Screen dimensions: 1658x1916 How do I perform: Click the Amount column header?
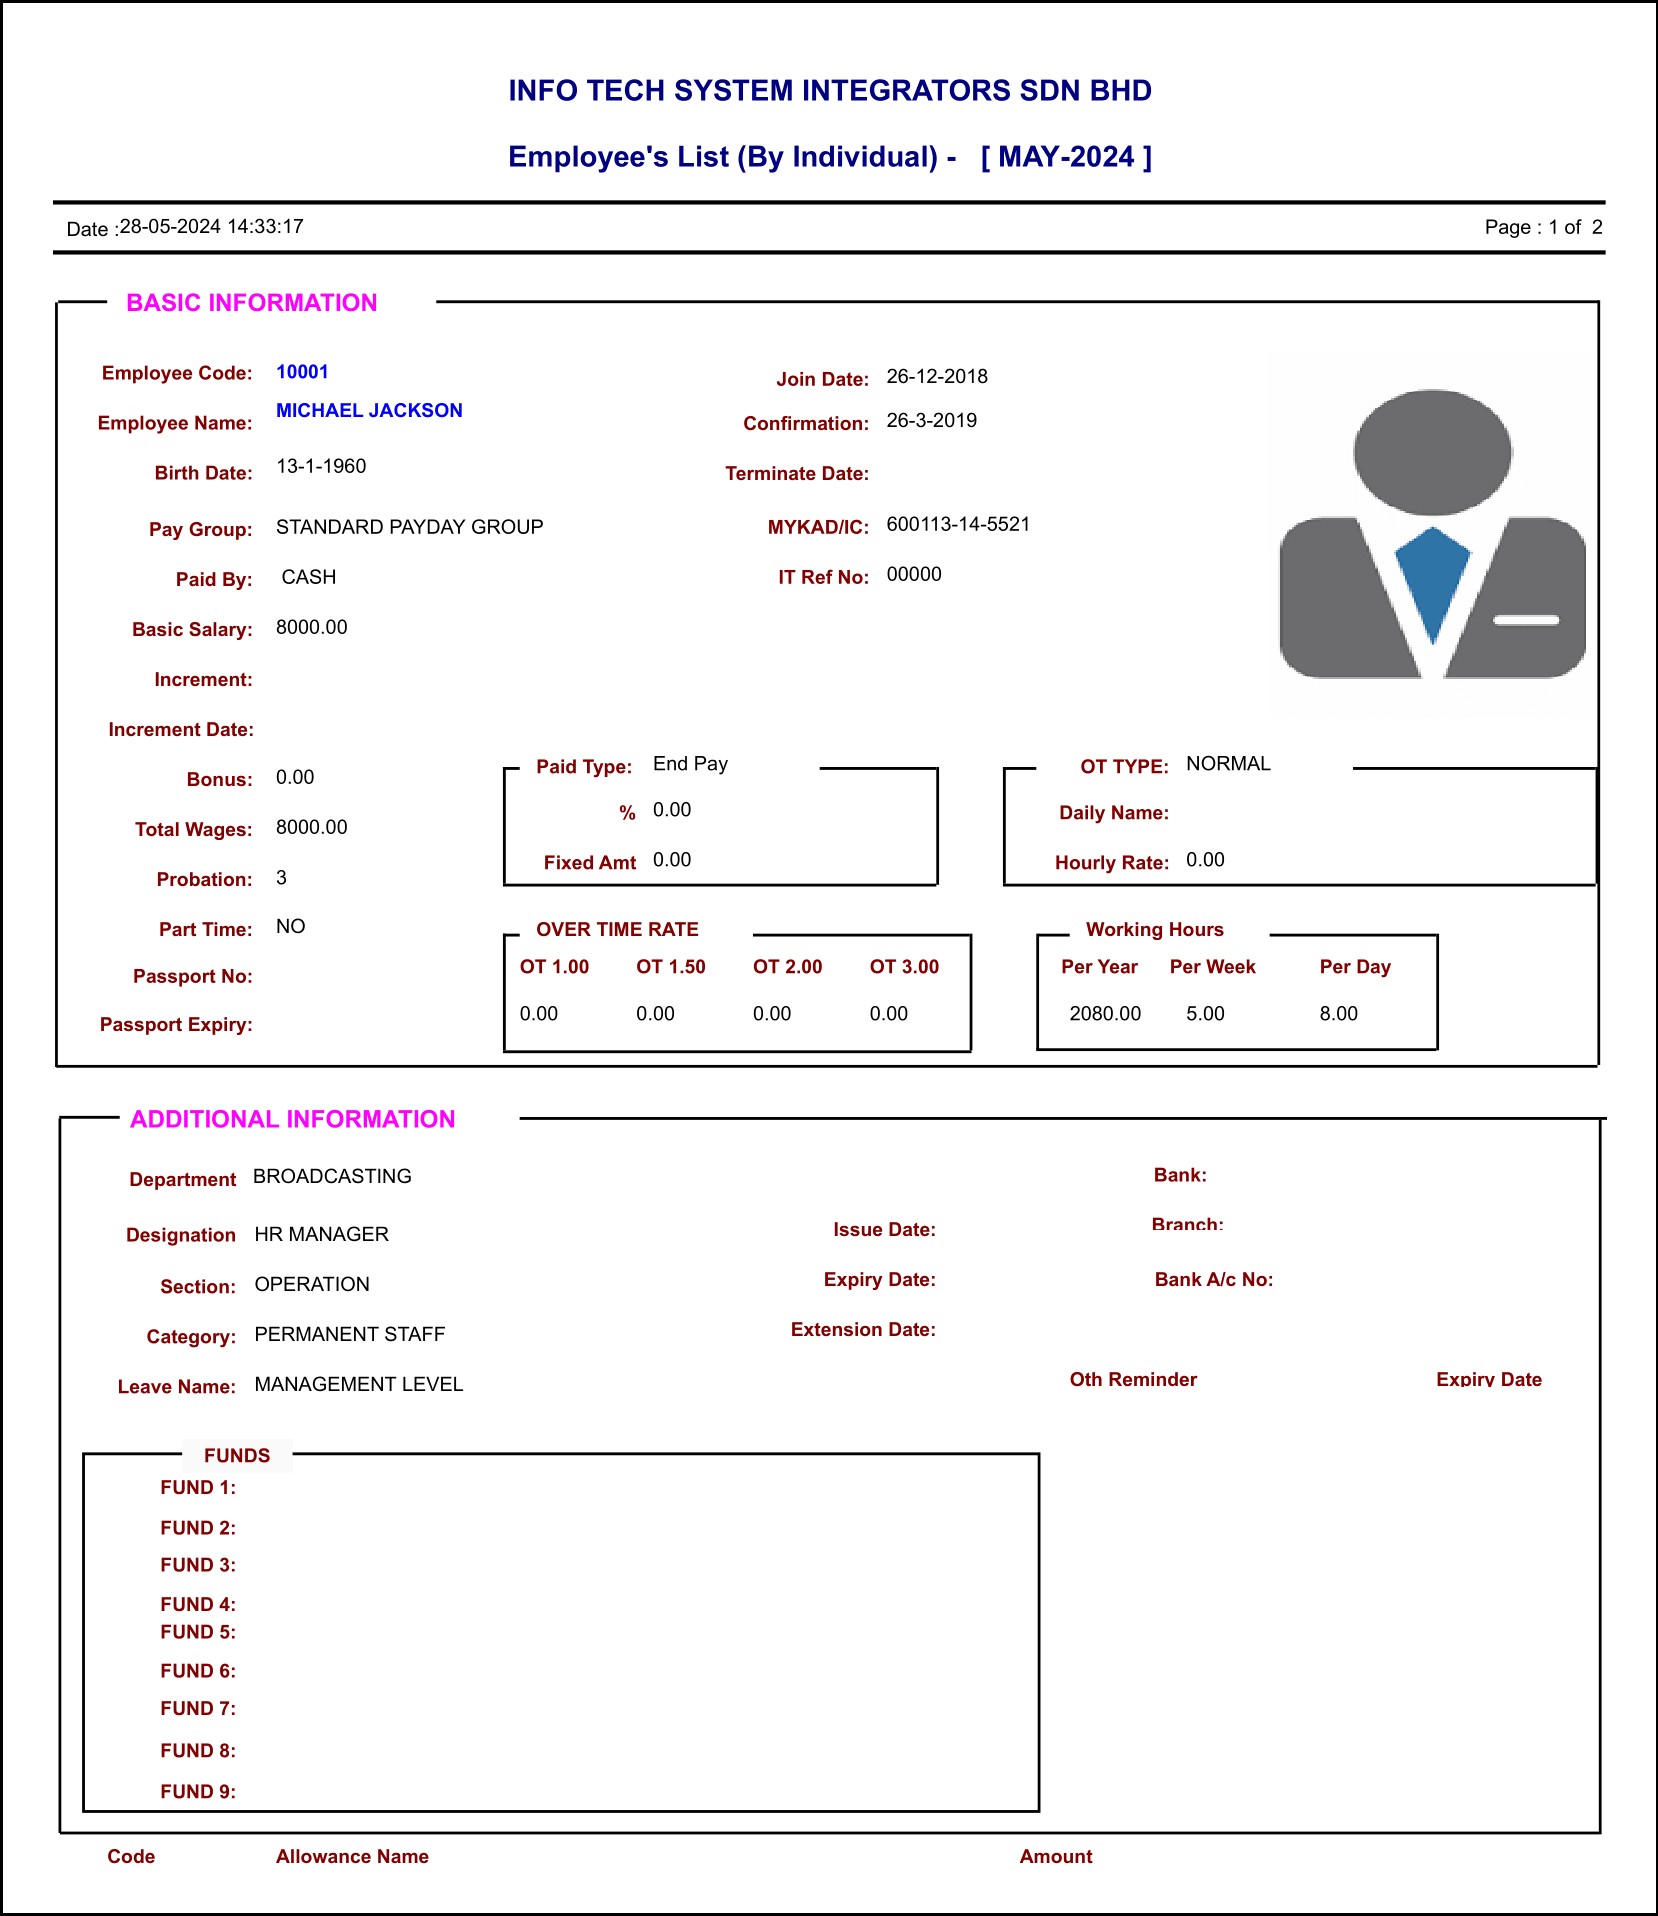click(1055, 1856)
